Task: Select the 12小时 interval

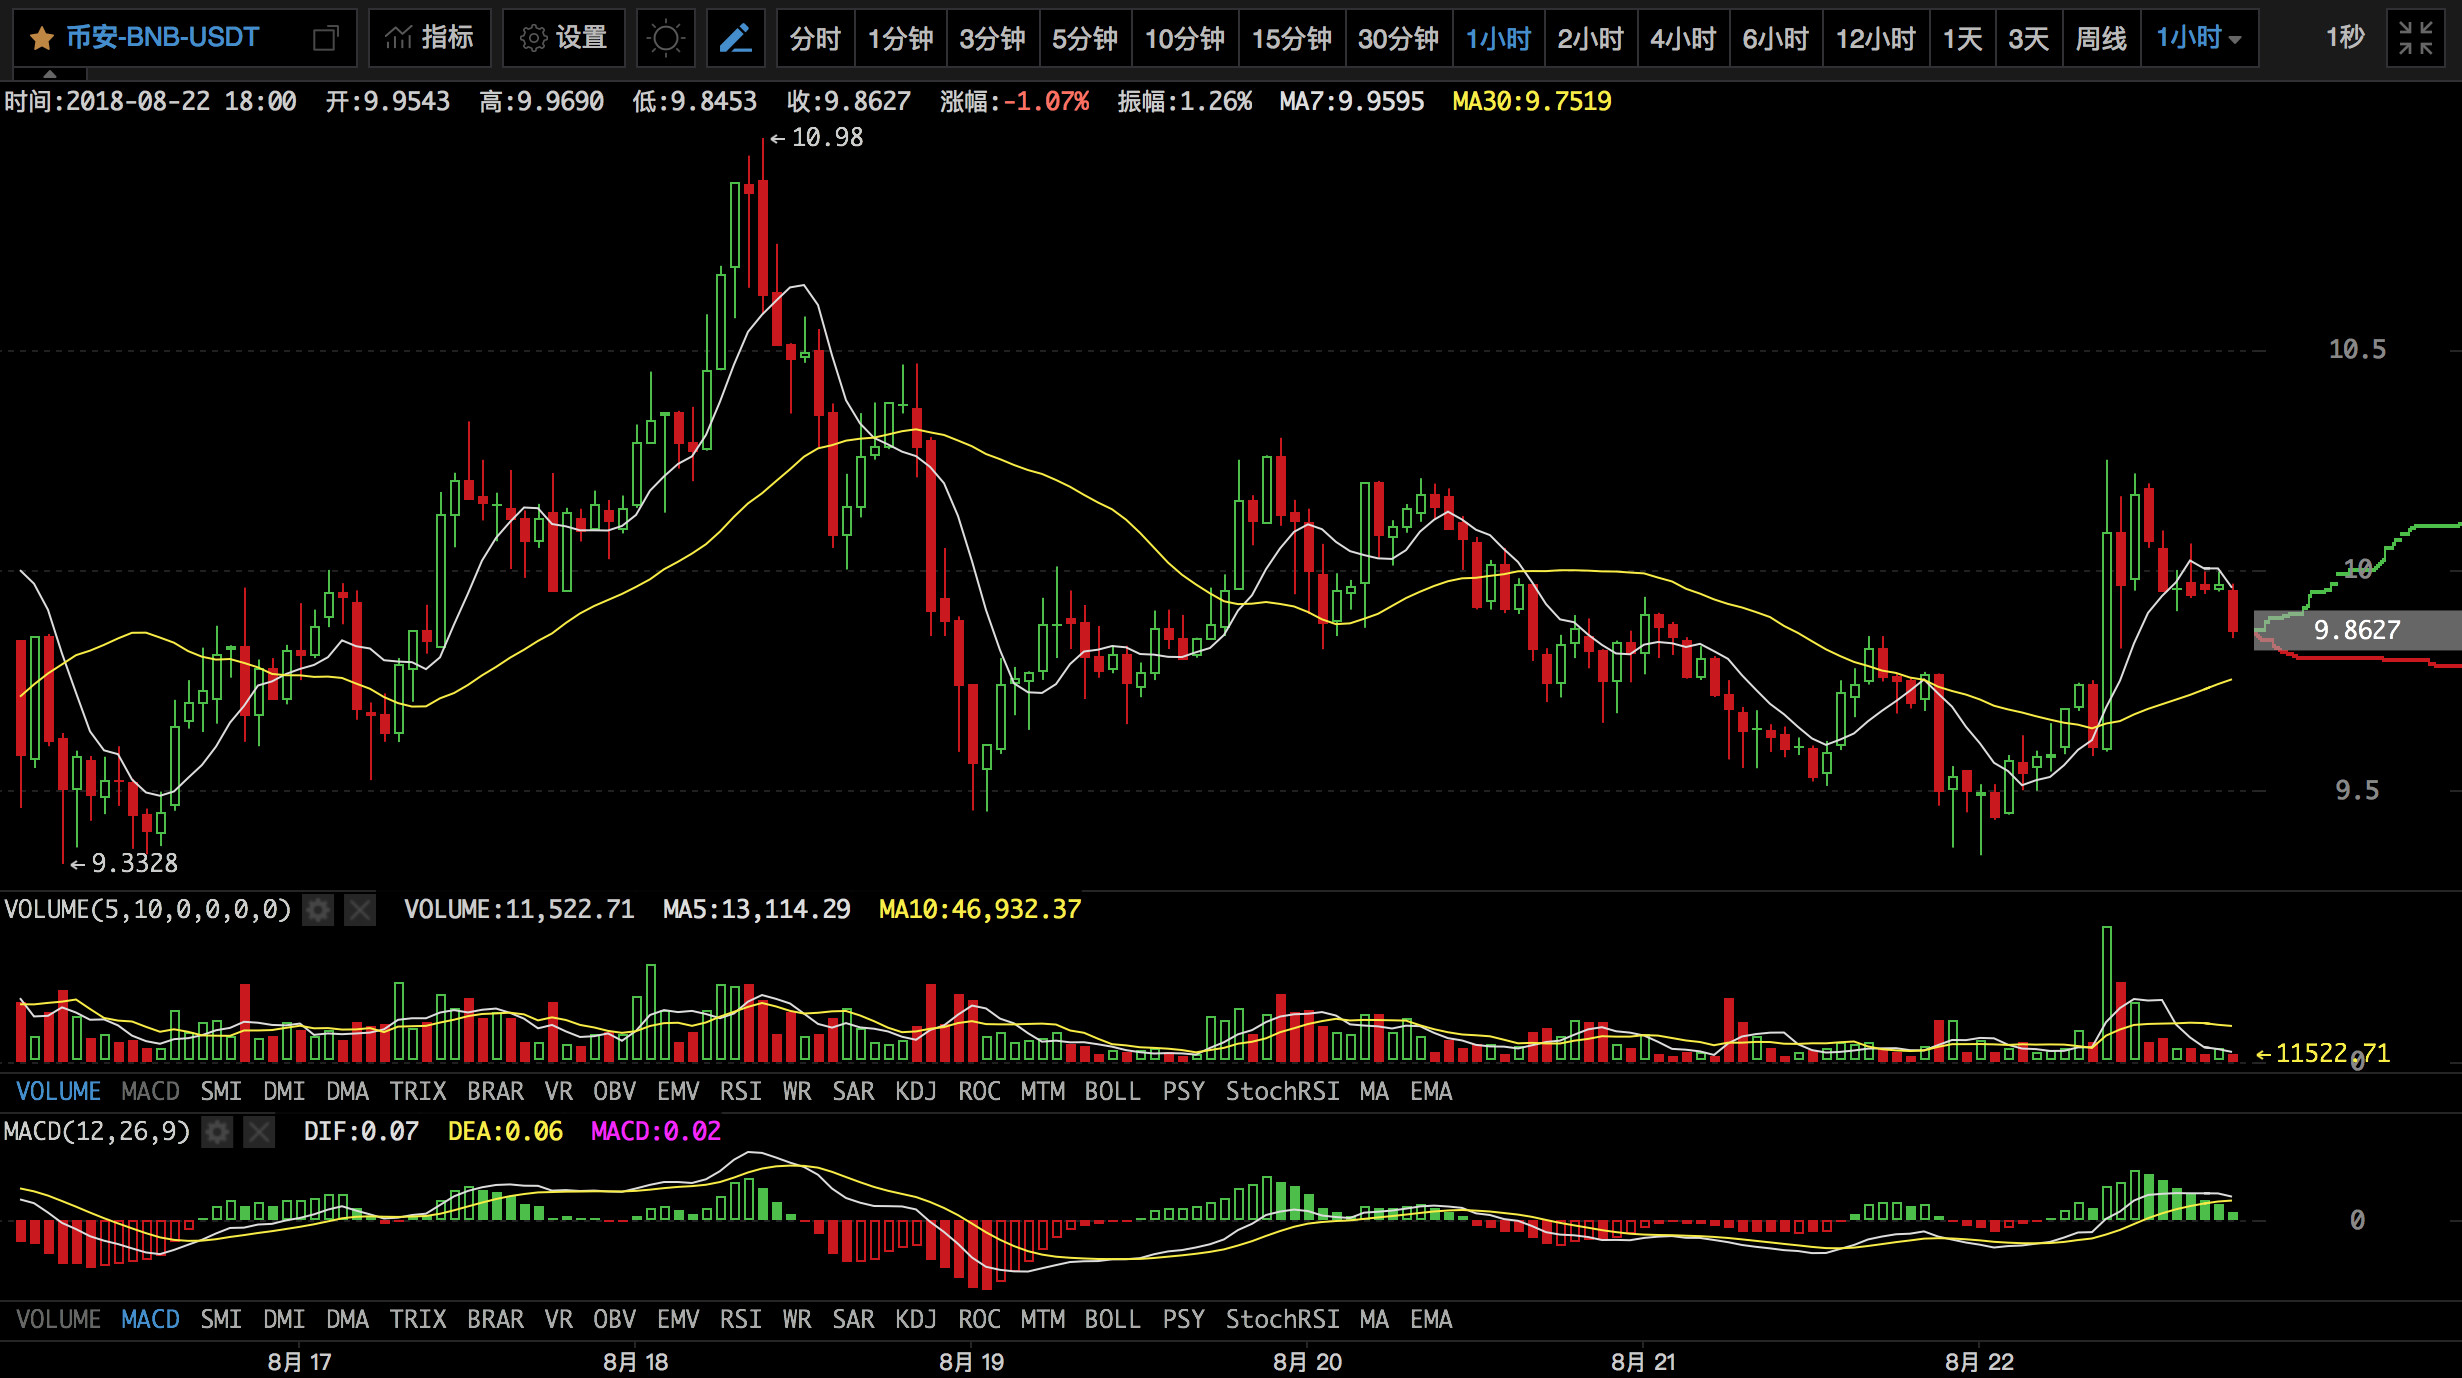Action: [1876, 39]
